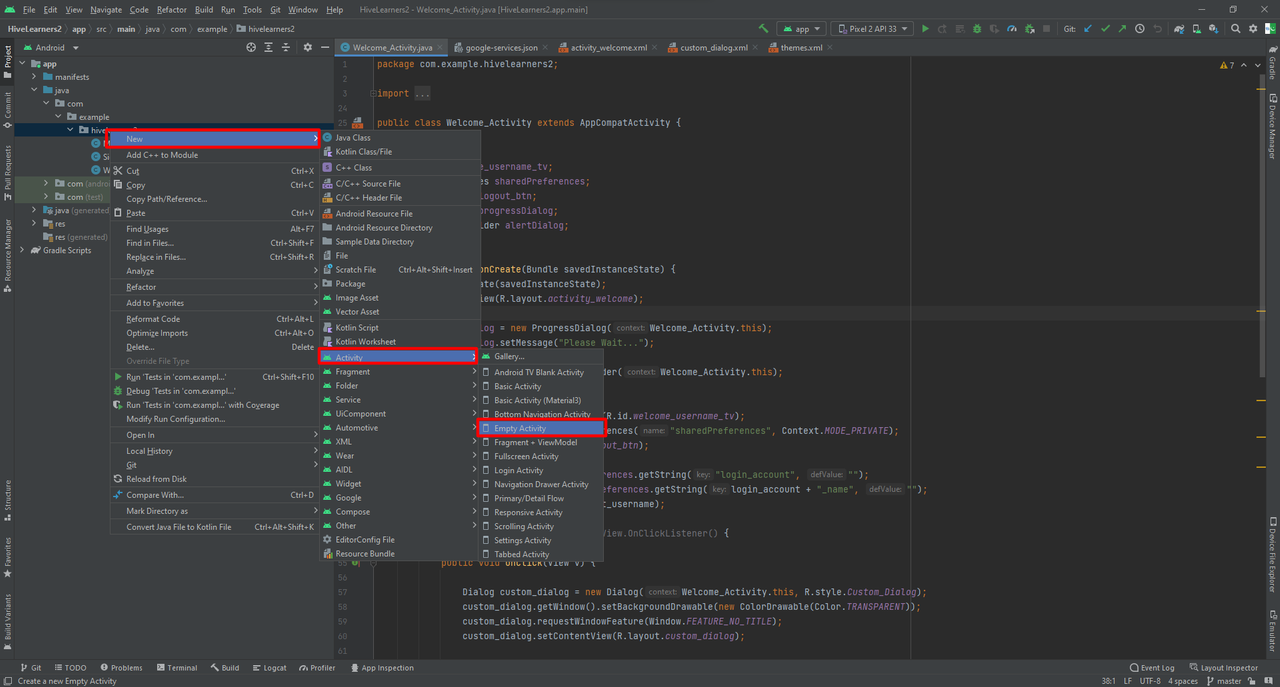The height and width of the screenshot is (687, 1280).
Task: Open the Build menu in menu bar
Action: click(204, 9)
